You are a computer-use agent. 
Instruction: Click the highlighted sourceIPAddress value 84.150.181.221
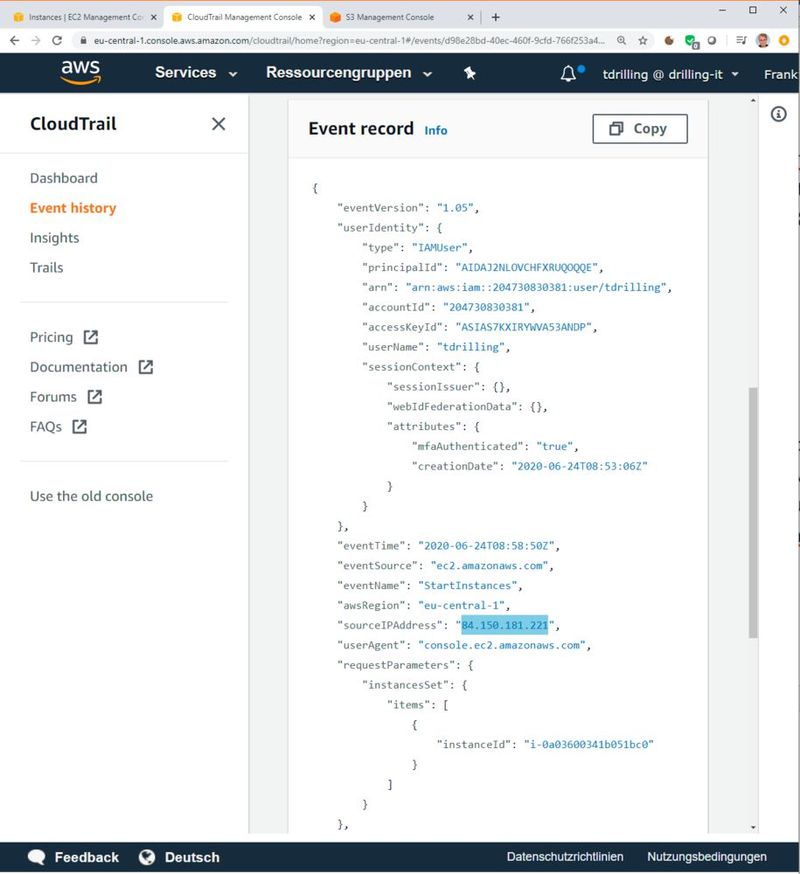505,625
